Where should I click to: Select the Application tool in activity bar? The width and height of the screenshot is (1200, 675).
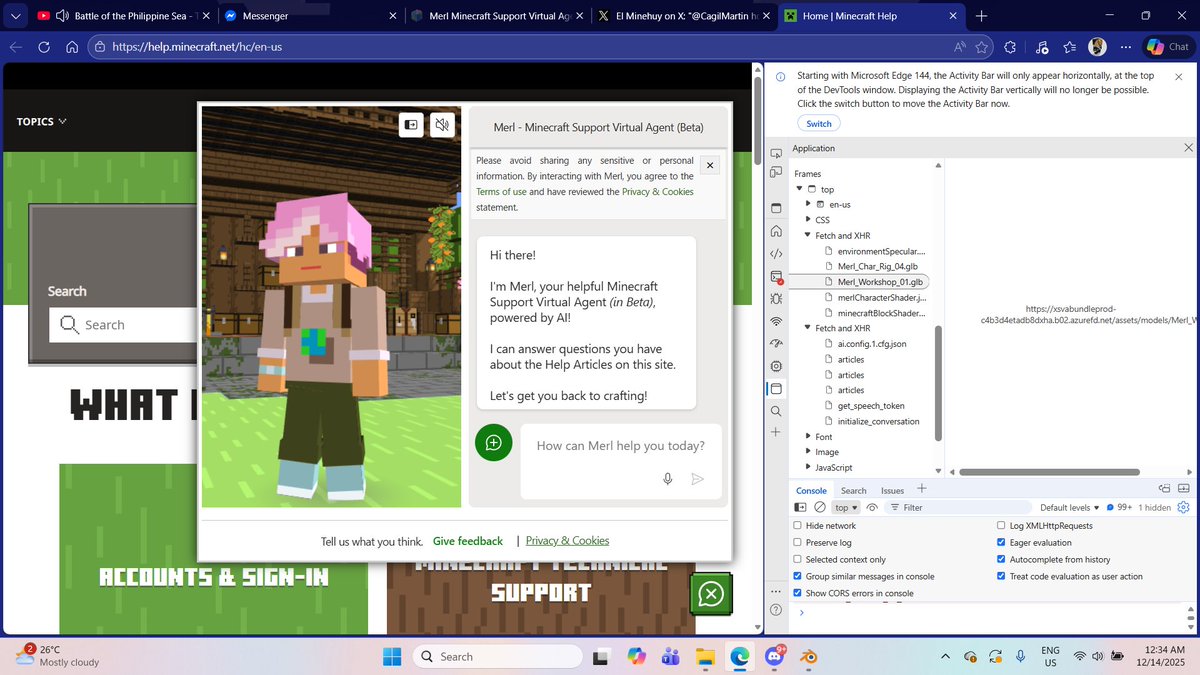(776, 389)
